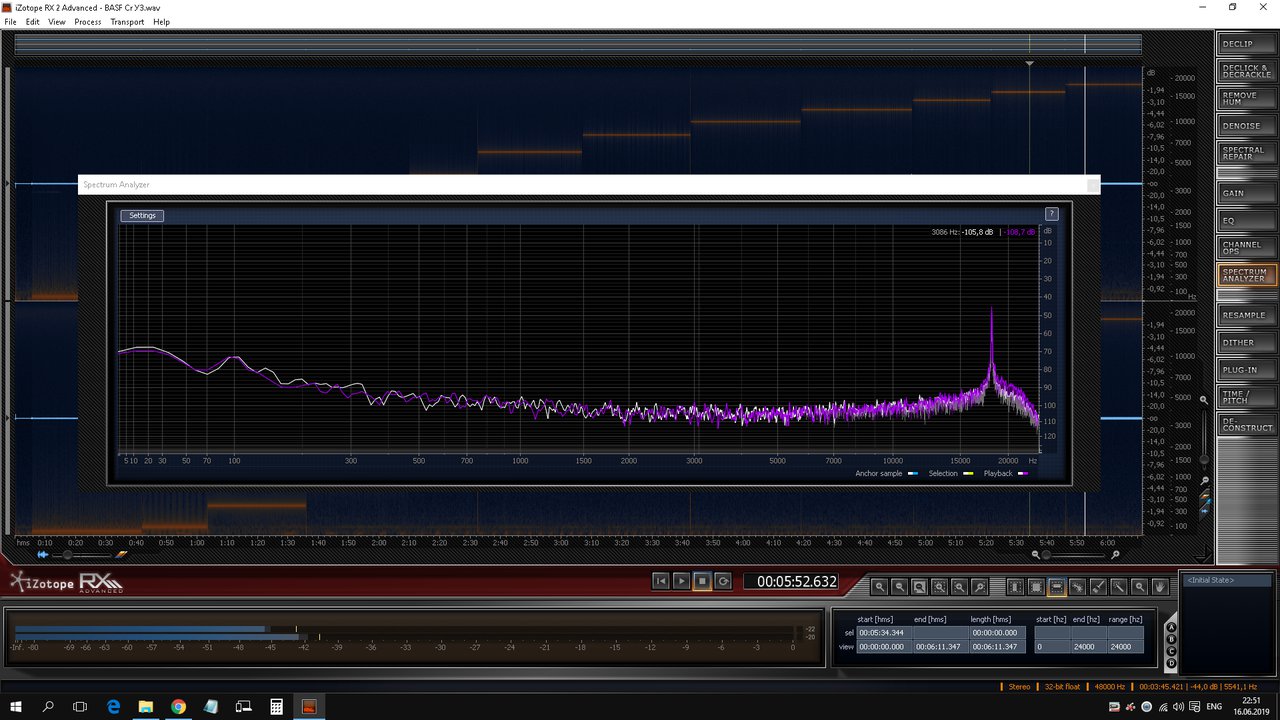The image size is (1280, 720).
Task: Select the hand grab tool
Action: [1160, 587]
